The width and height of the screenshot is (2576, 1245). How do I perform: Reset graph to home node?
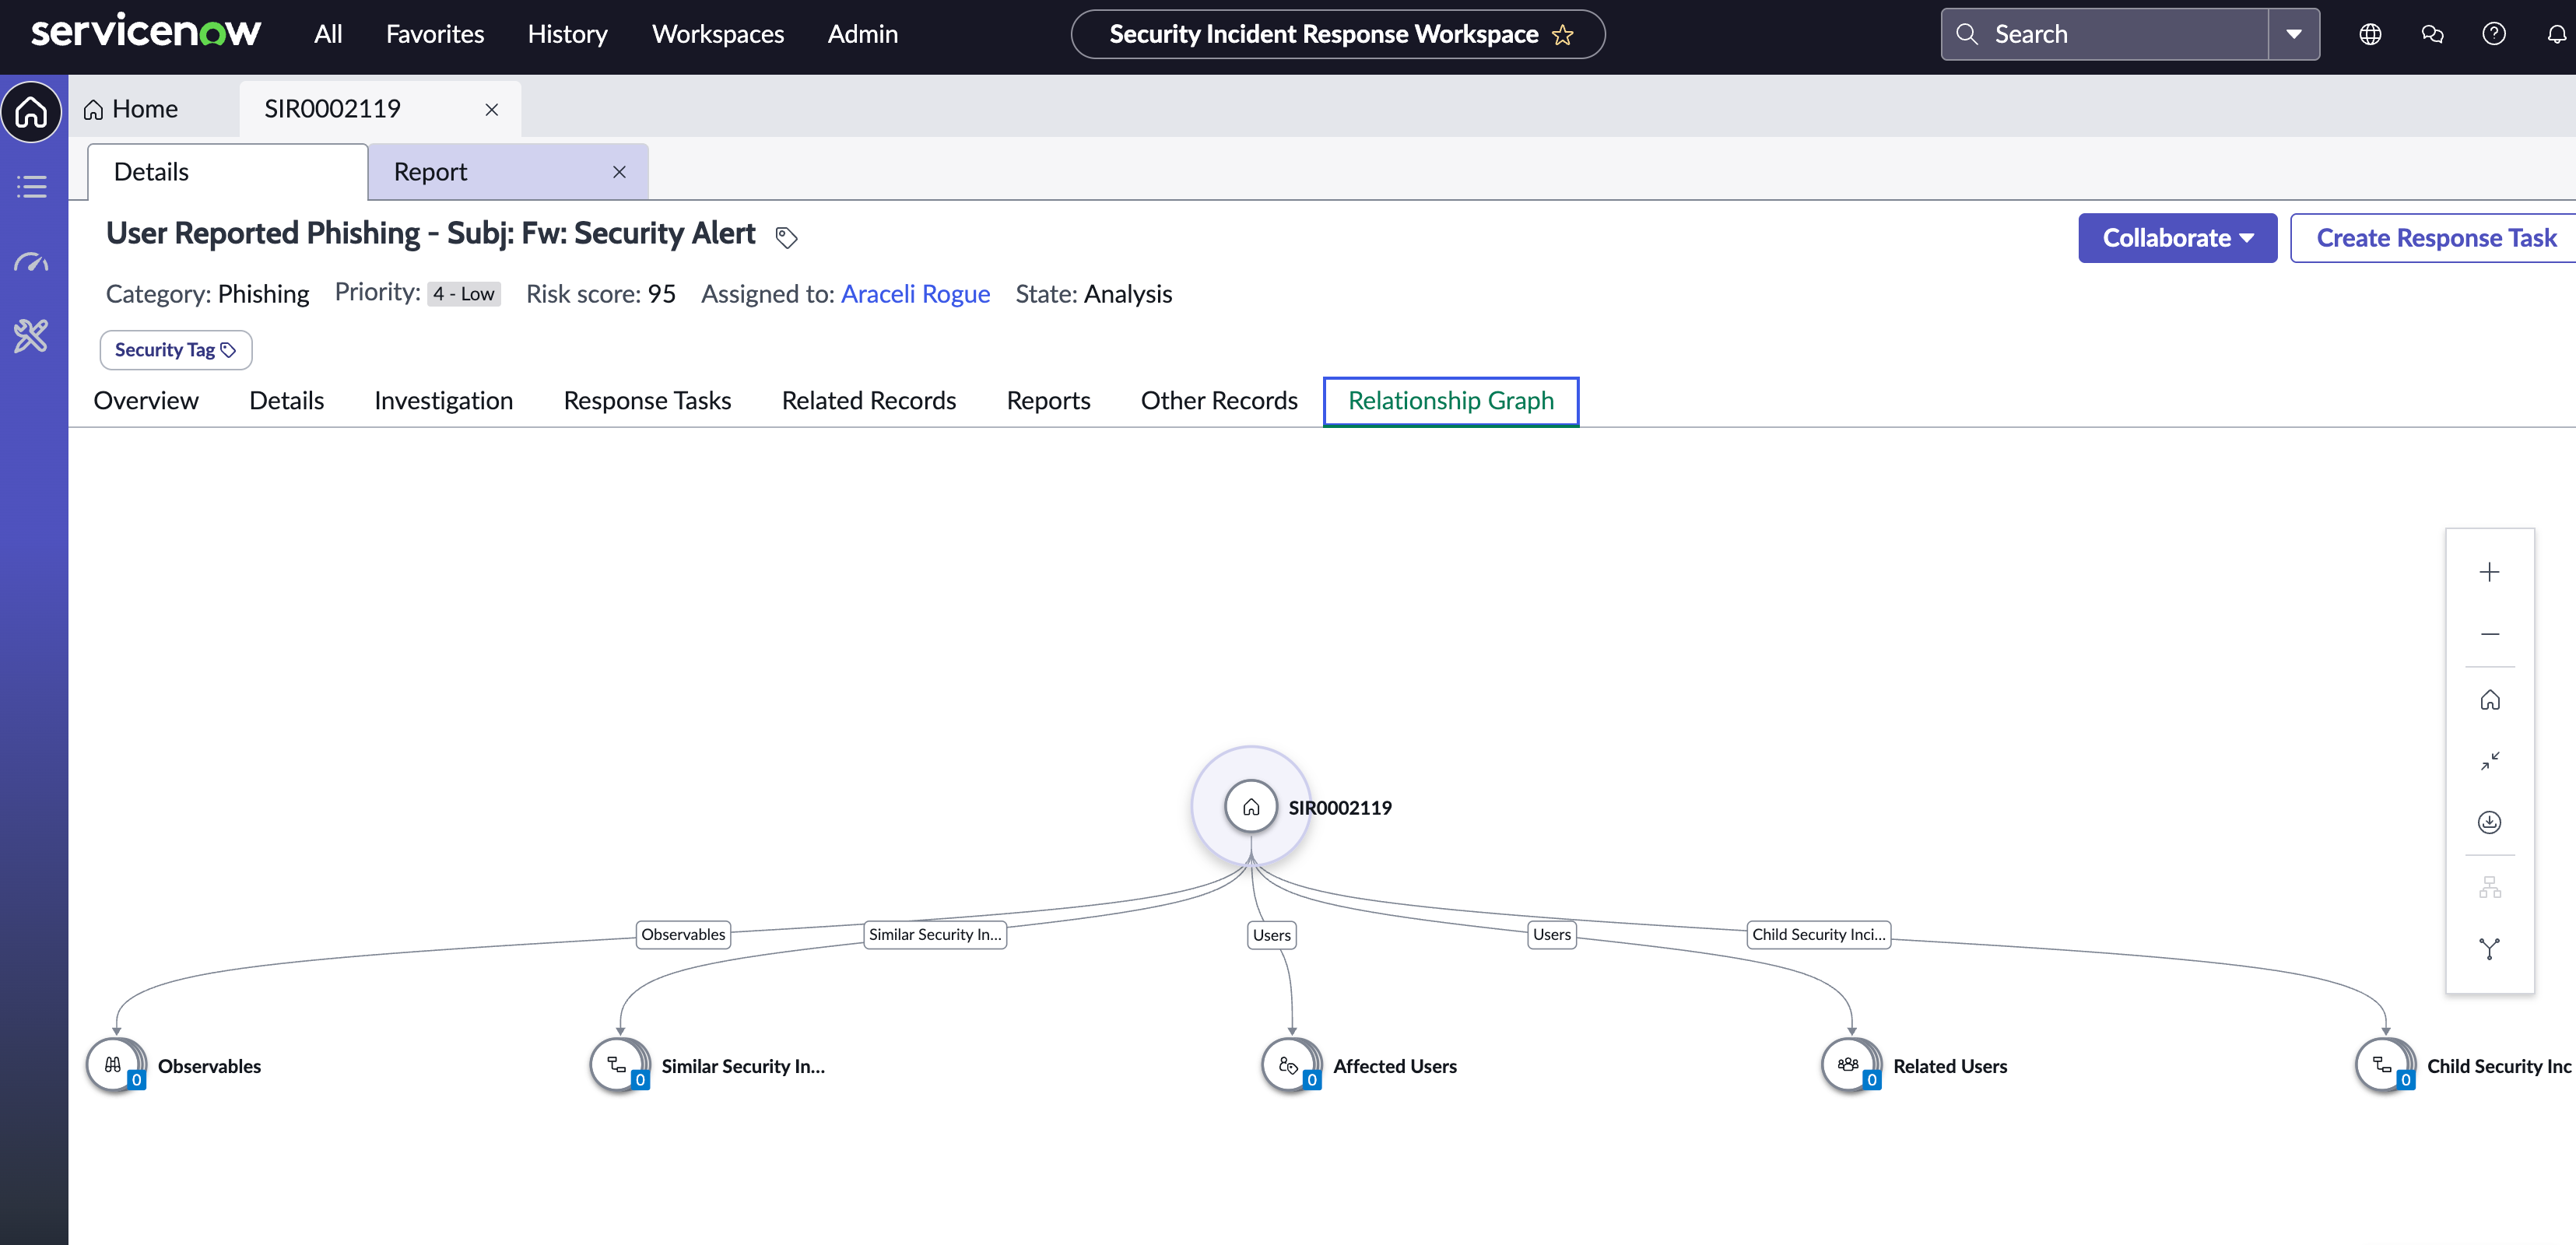point(2490,700)
